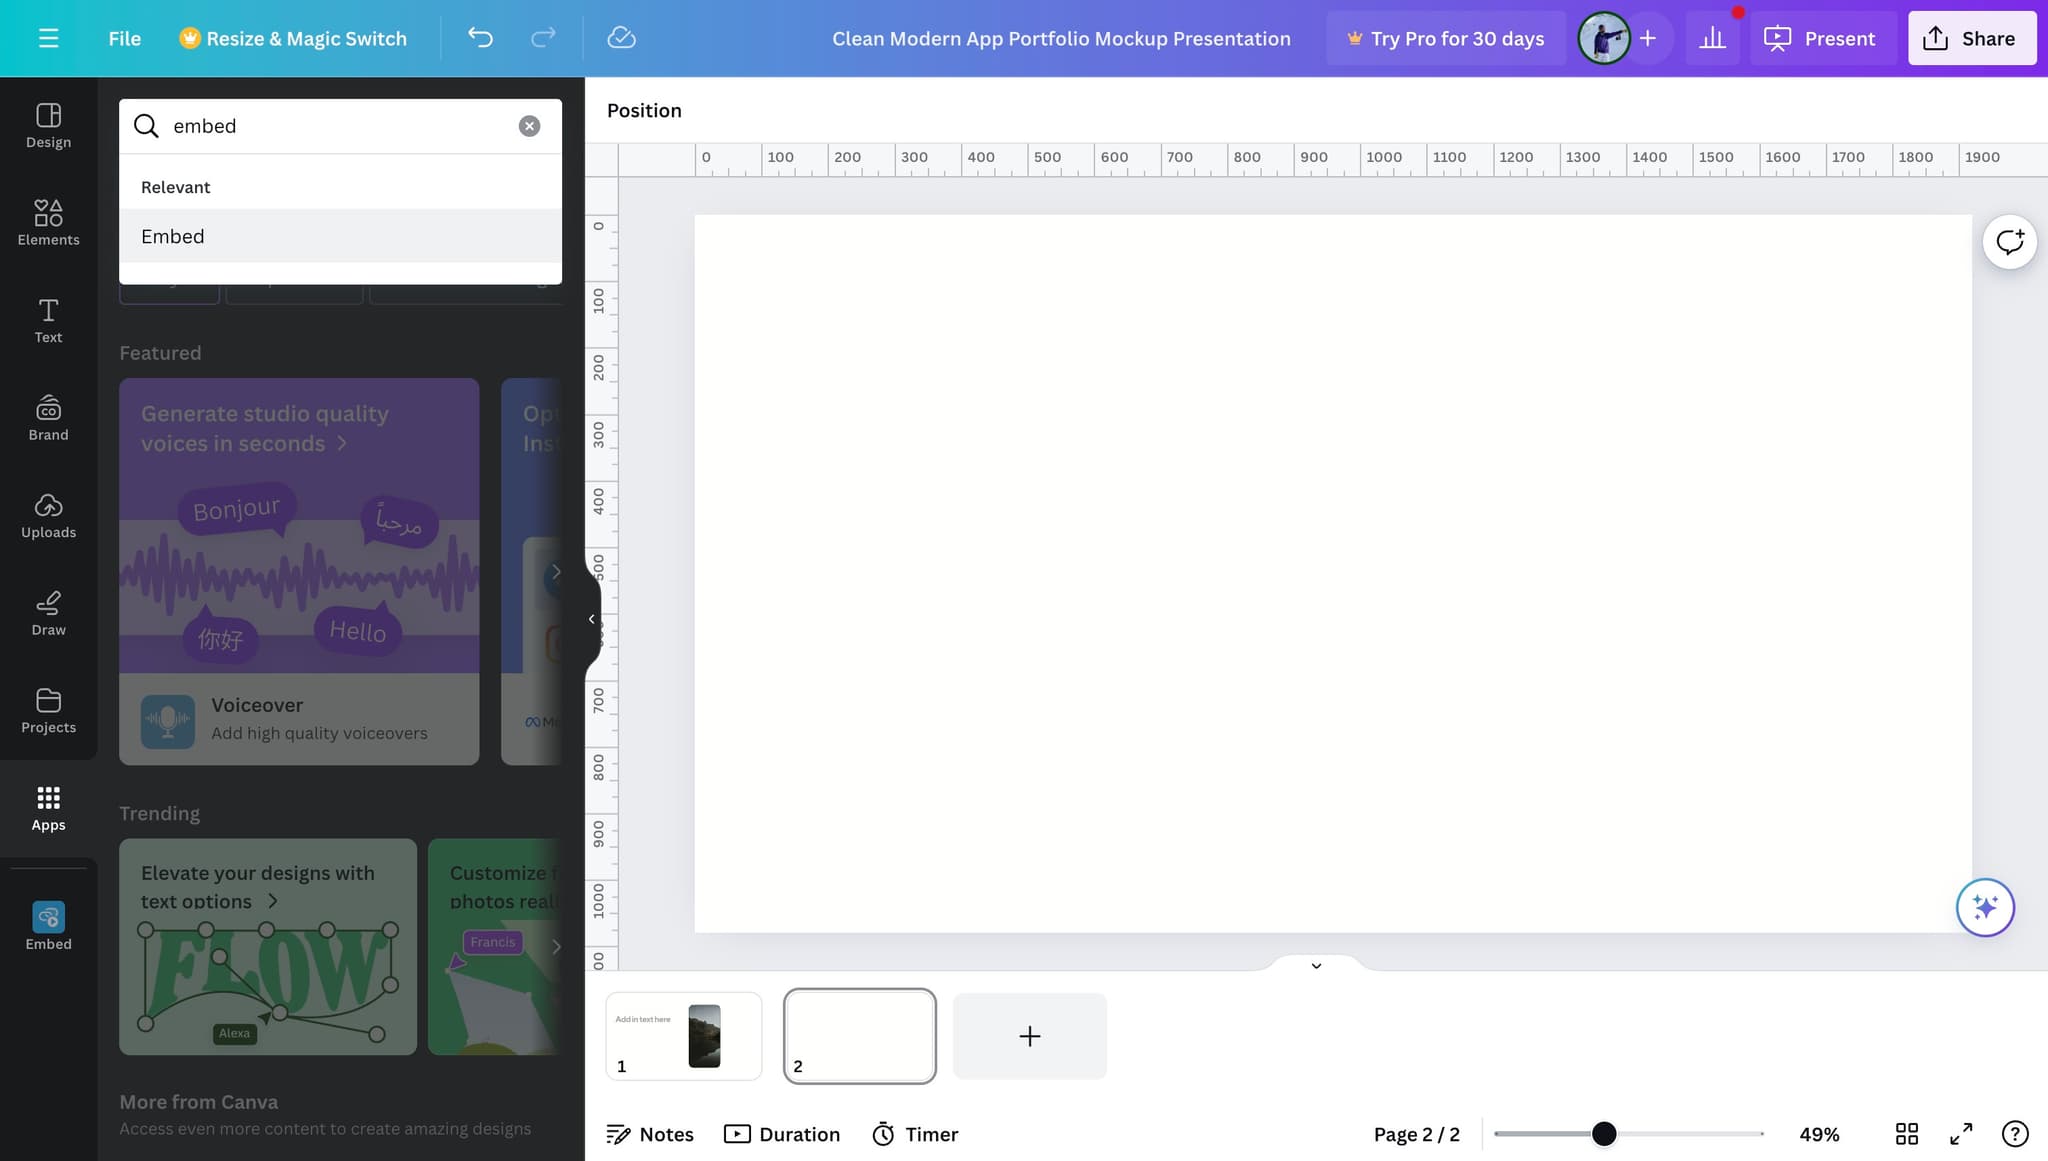Adjust the zoom level slider
This screenshot has height=1161, width=2048.
point(1603,1133)
